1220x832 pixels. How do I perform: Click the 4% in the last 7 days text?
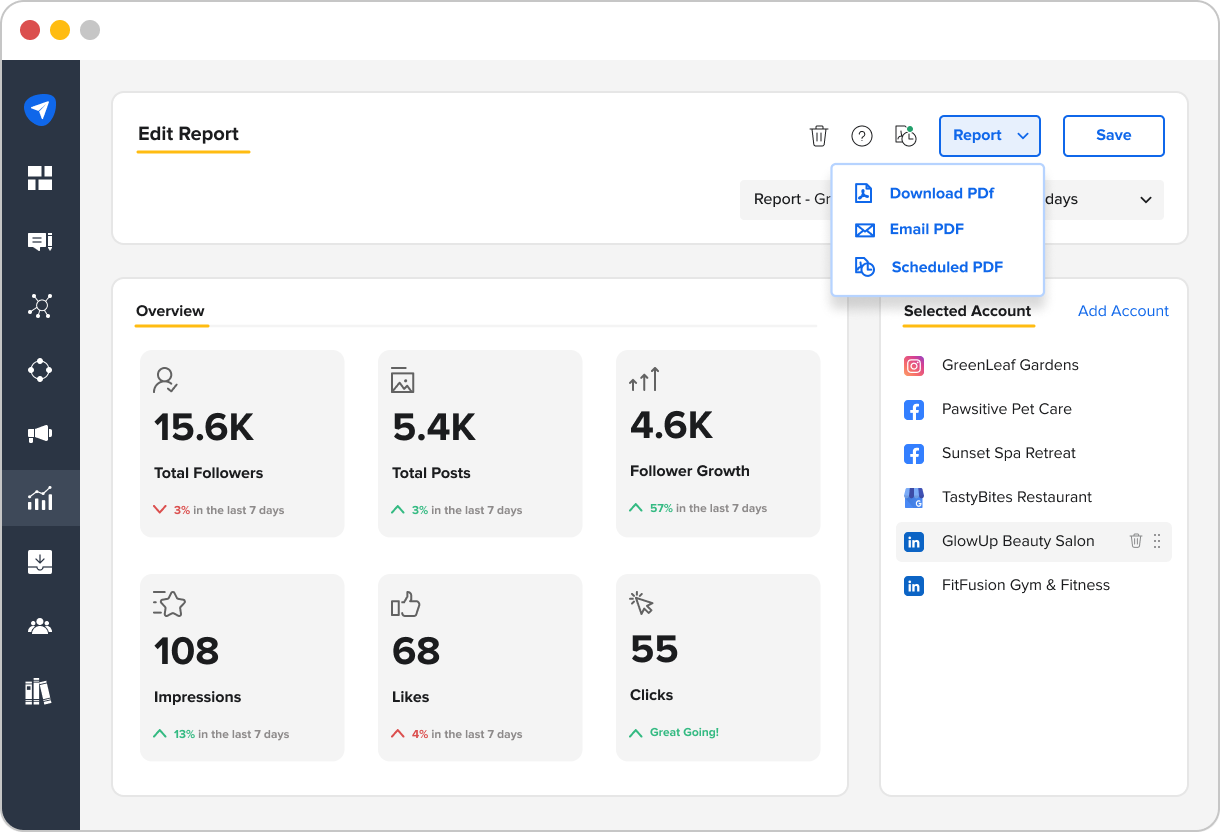pos(467,734)
